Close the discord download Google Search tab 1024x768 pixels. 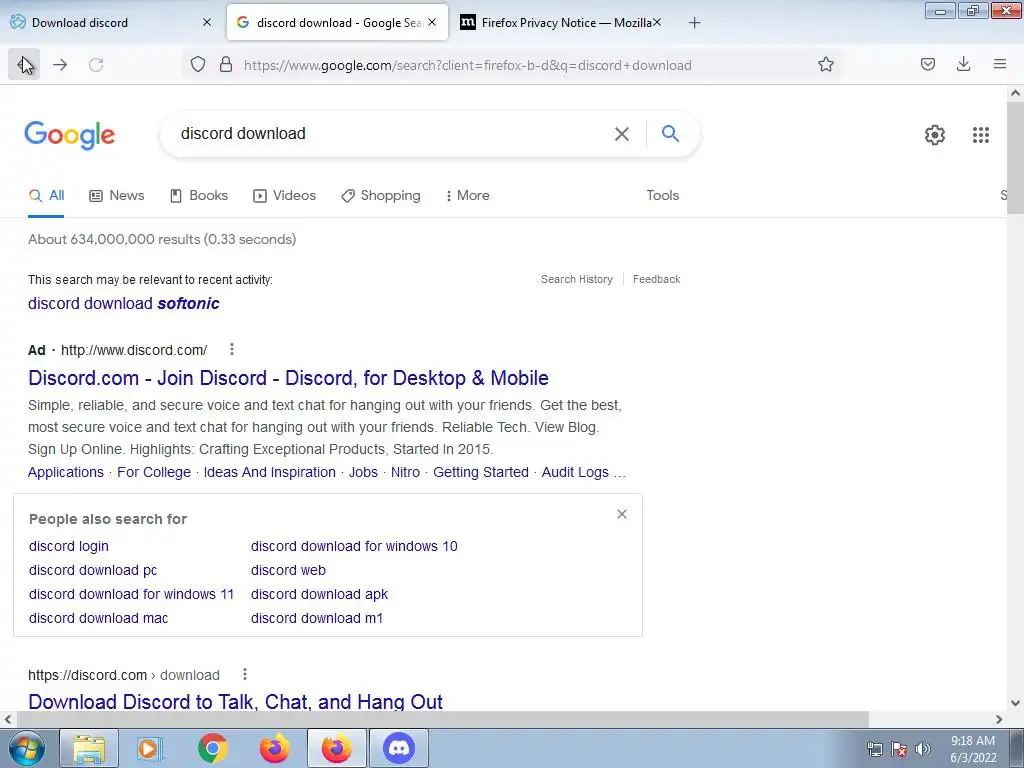(432, 22)
